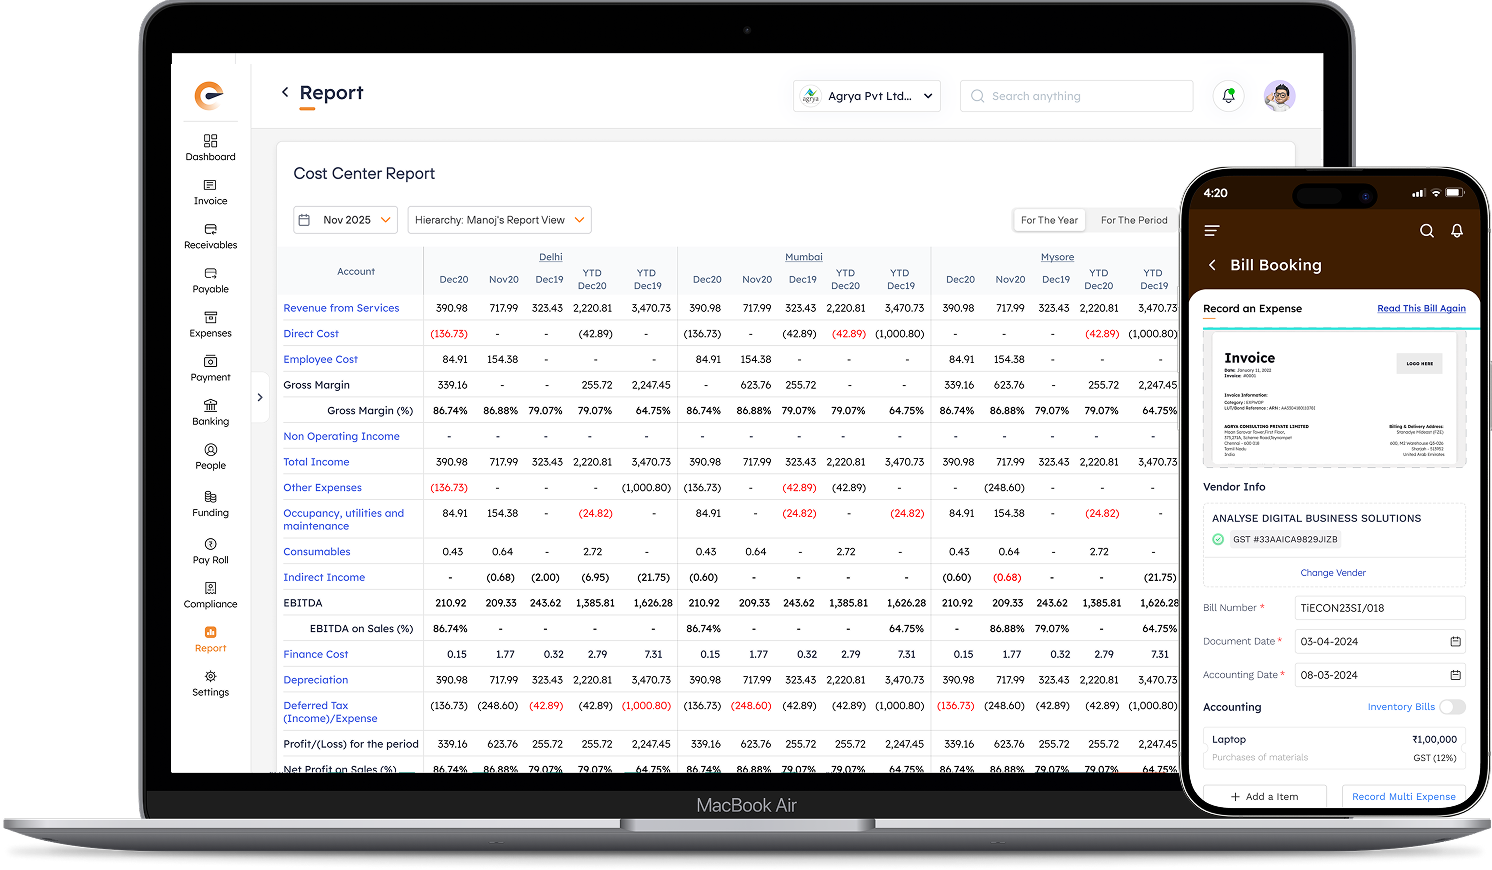1492x870 pixels.
Task: Expand the Hierarchy report view dropdown
Action: click(x=499, y=220)
